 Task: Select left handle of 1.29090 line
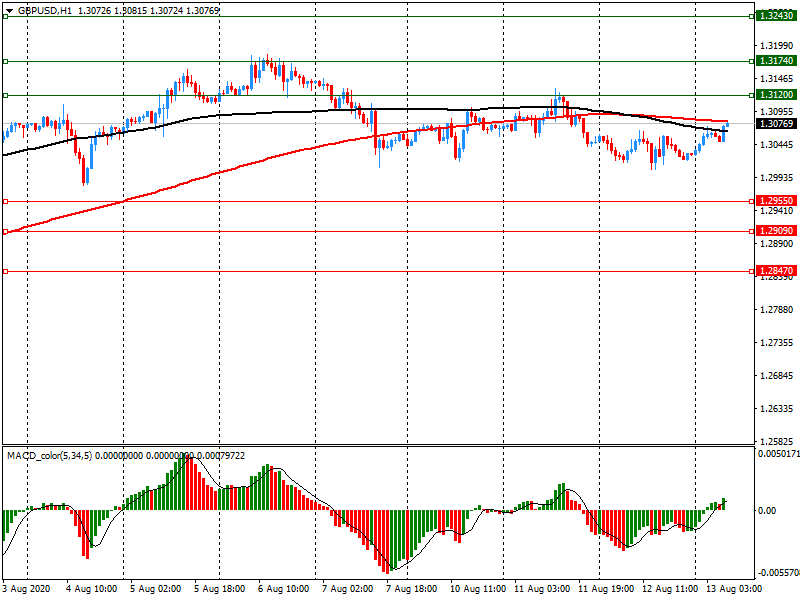click(x=6, y=232)
